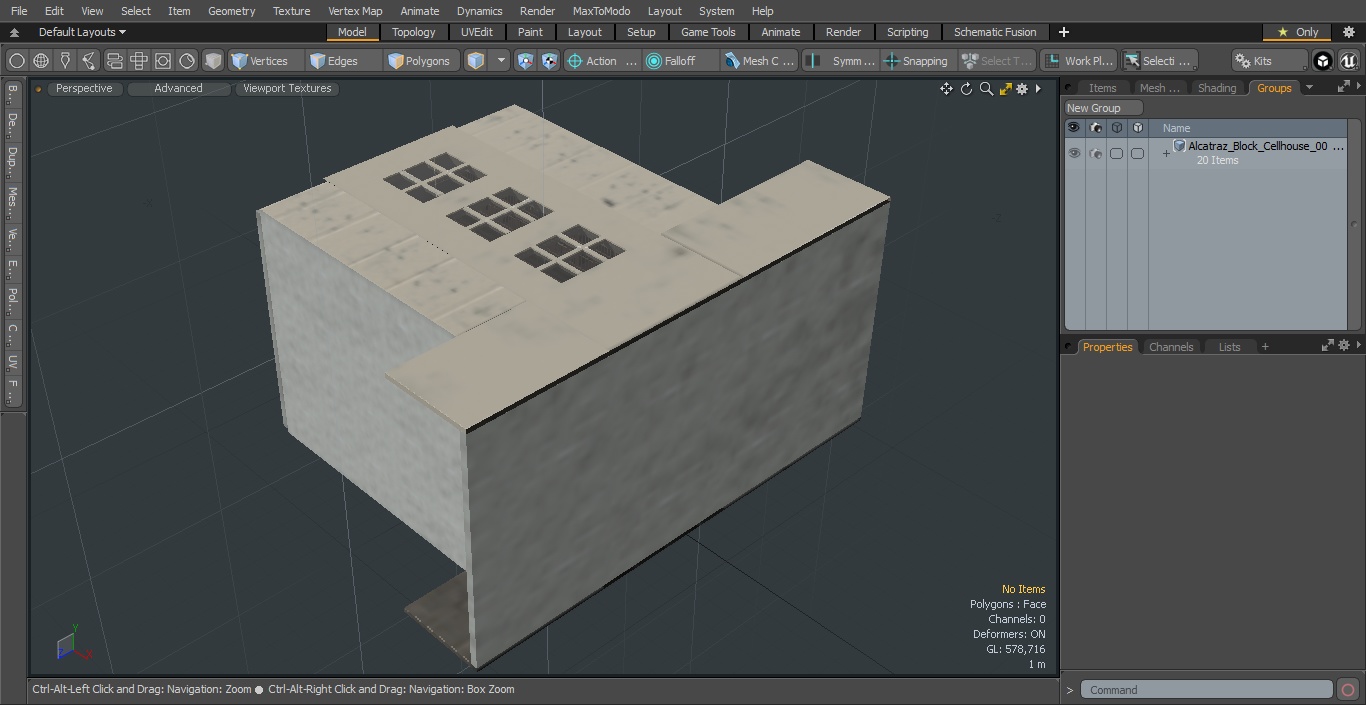Click the record circle button beside Command
This screenshot has width=1366, height=705.
tap(1348, 690)
